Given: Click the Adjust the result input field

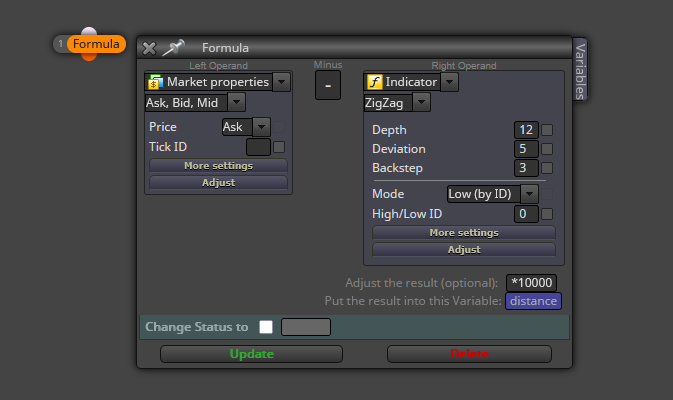Looking at the screenshot, I should pos(531,283).
